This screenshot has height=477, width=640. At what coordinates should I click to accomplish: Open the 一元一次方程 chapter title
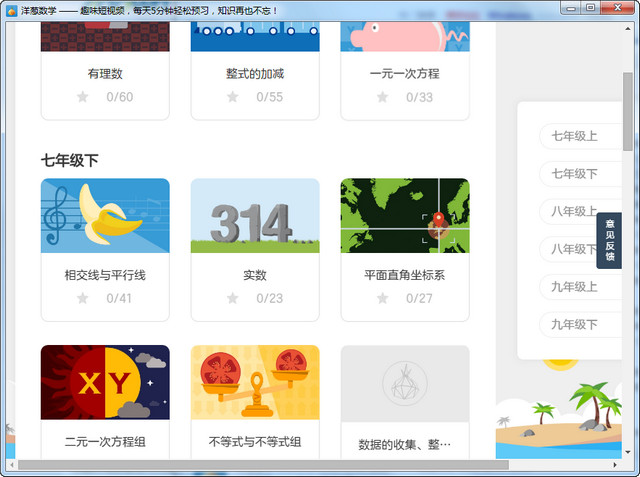tap(405, 74)
